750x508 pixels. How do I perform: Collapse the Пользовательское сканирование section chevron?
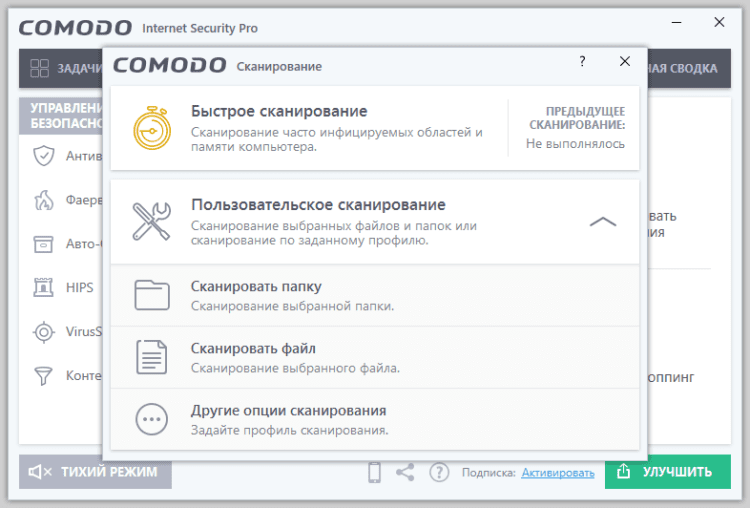[603, 221]
